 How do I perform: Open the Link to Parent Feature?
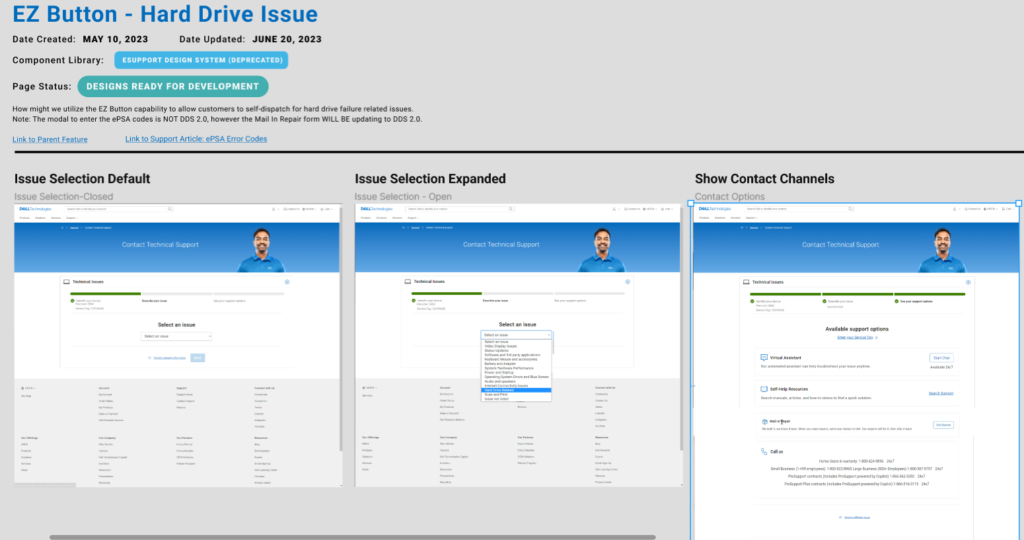pyautogui.click(x=49, y=139)
